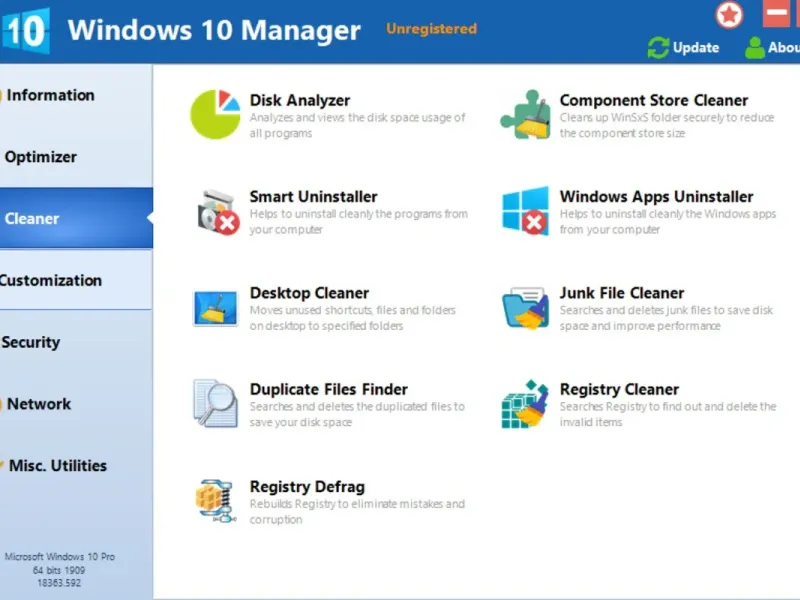Click the Desktop Cleaner title
This screenshot has height=600, width=800.
(309, 293)
